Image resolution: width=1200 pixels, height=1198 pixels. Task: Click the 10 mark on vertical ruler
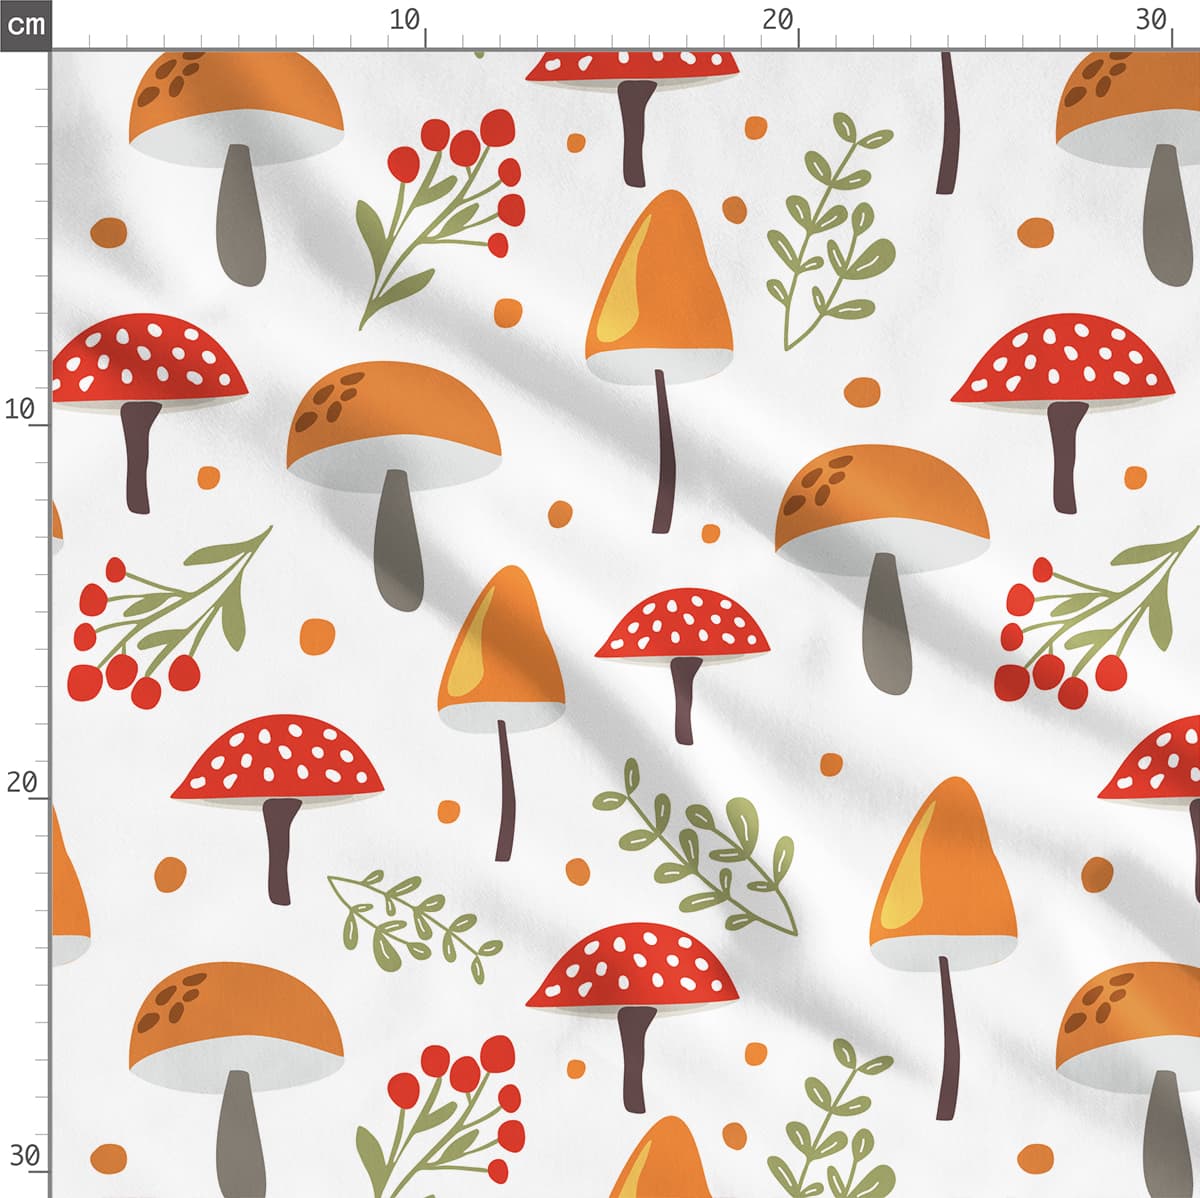[x=20, y=408]
